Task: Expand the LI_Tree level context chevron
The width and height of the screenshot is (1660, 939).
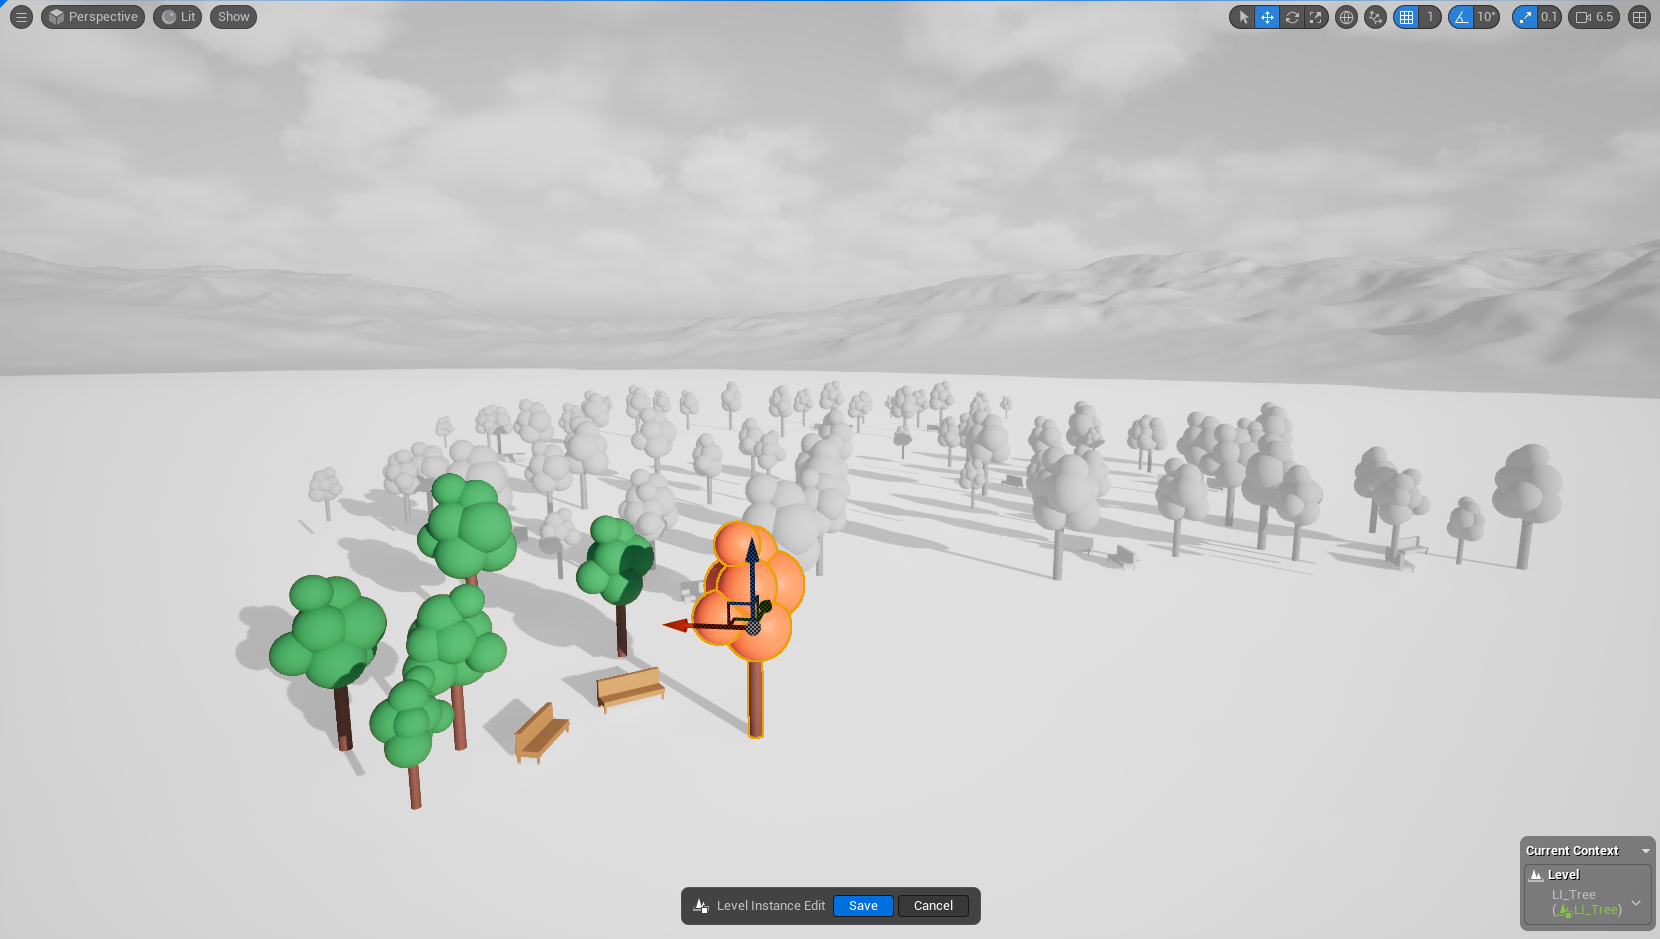Action: [x=1636, y=903]
